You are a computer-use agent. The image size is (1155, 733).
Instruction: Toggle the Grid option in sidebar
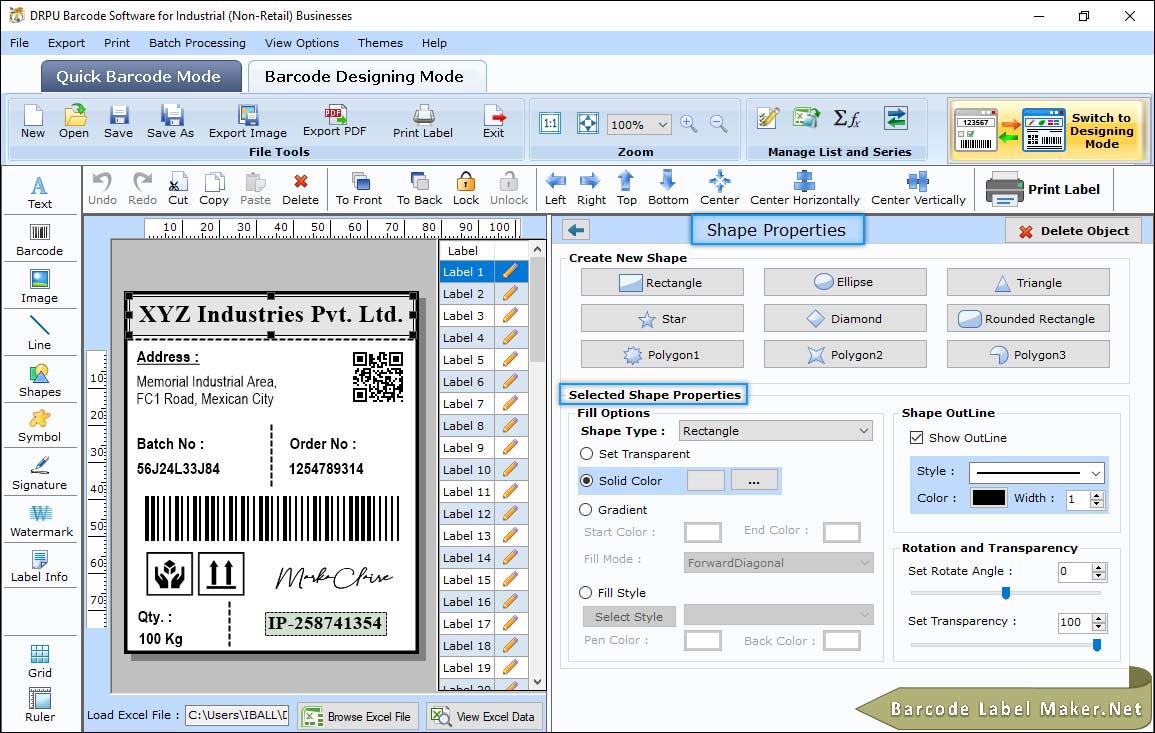click(40, 661)
